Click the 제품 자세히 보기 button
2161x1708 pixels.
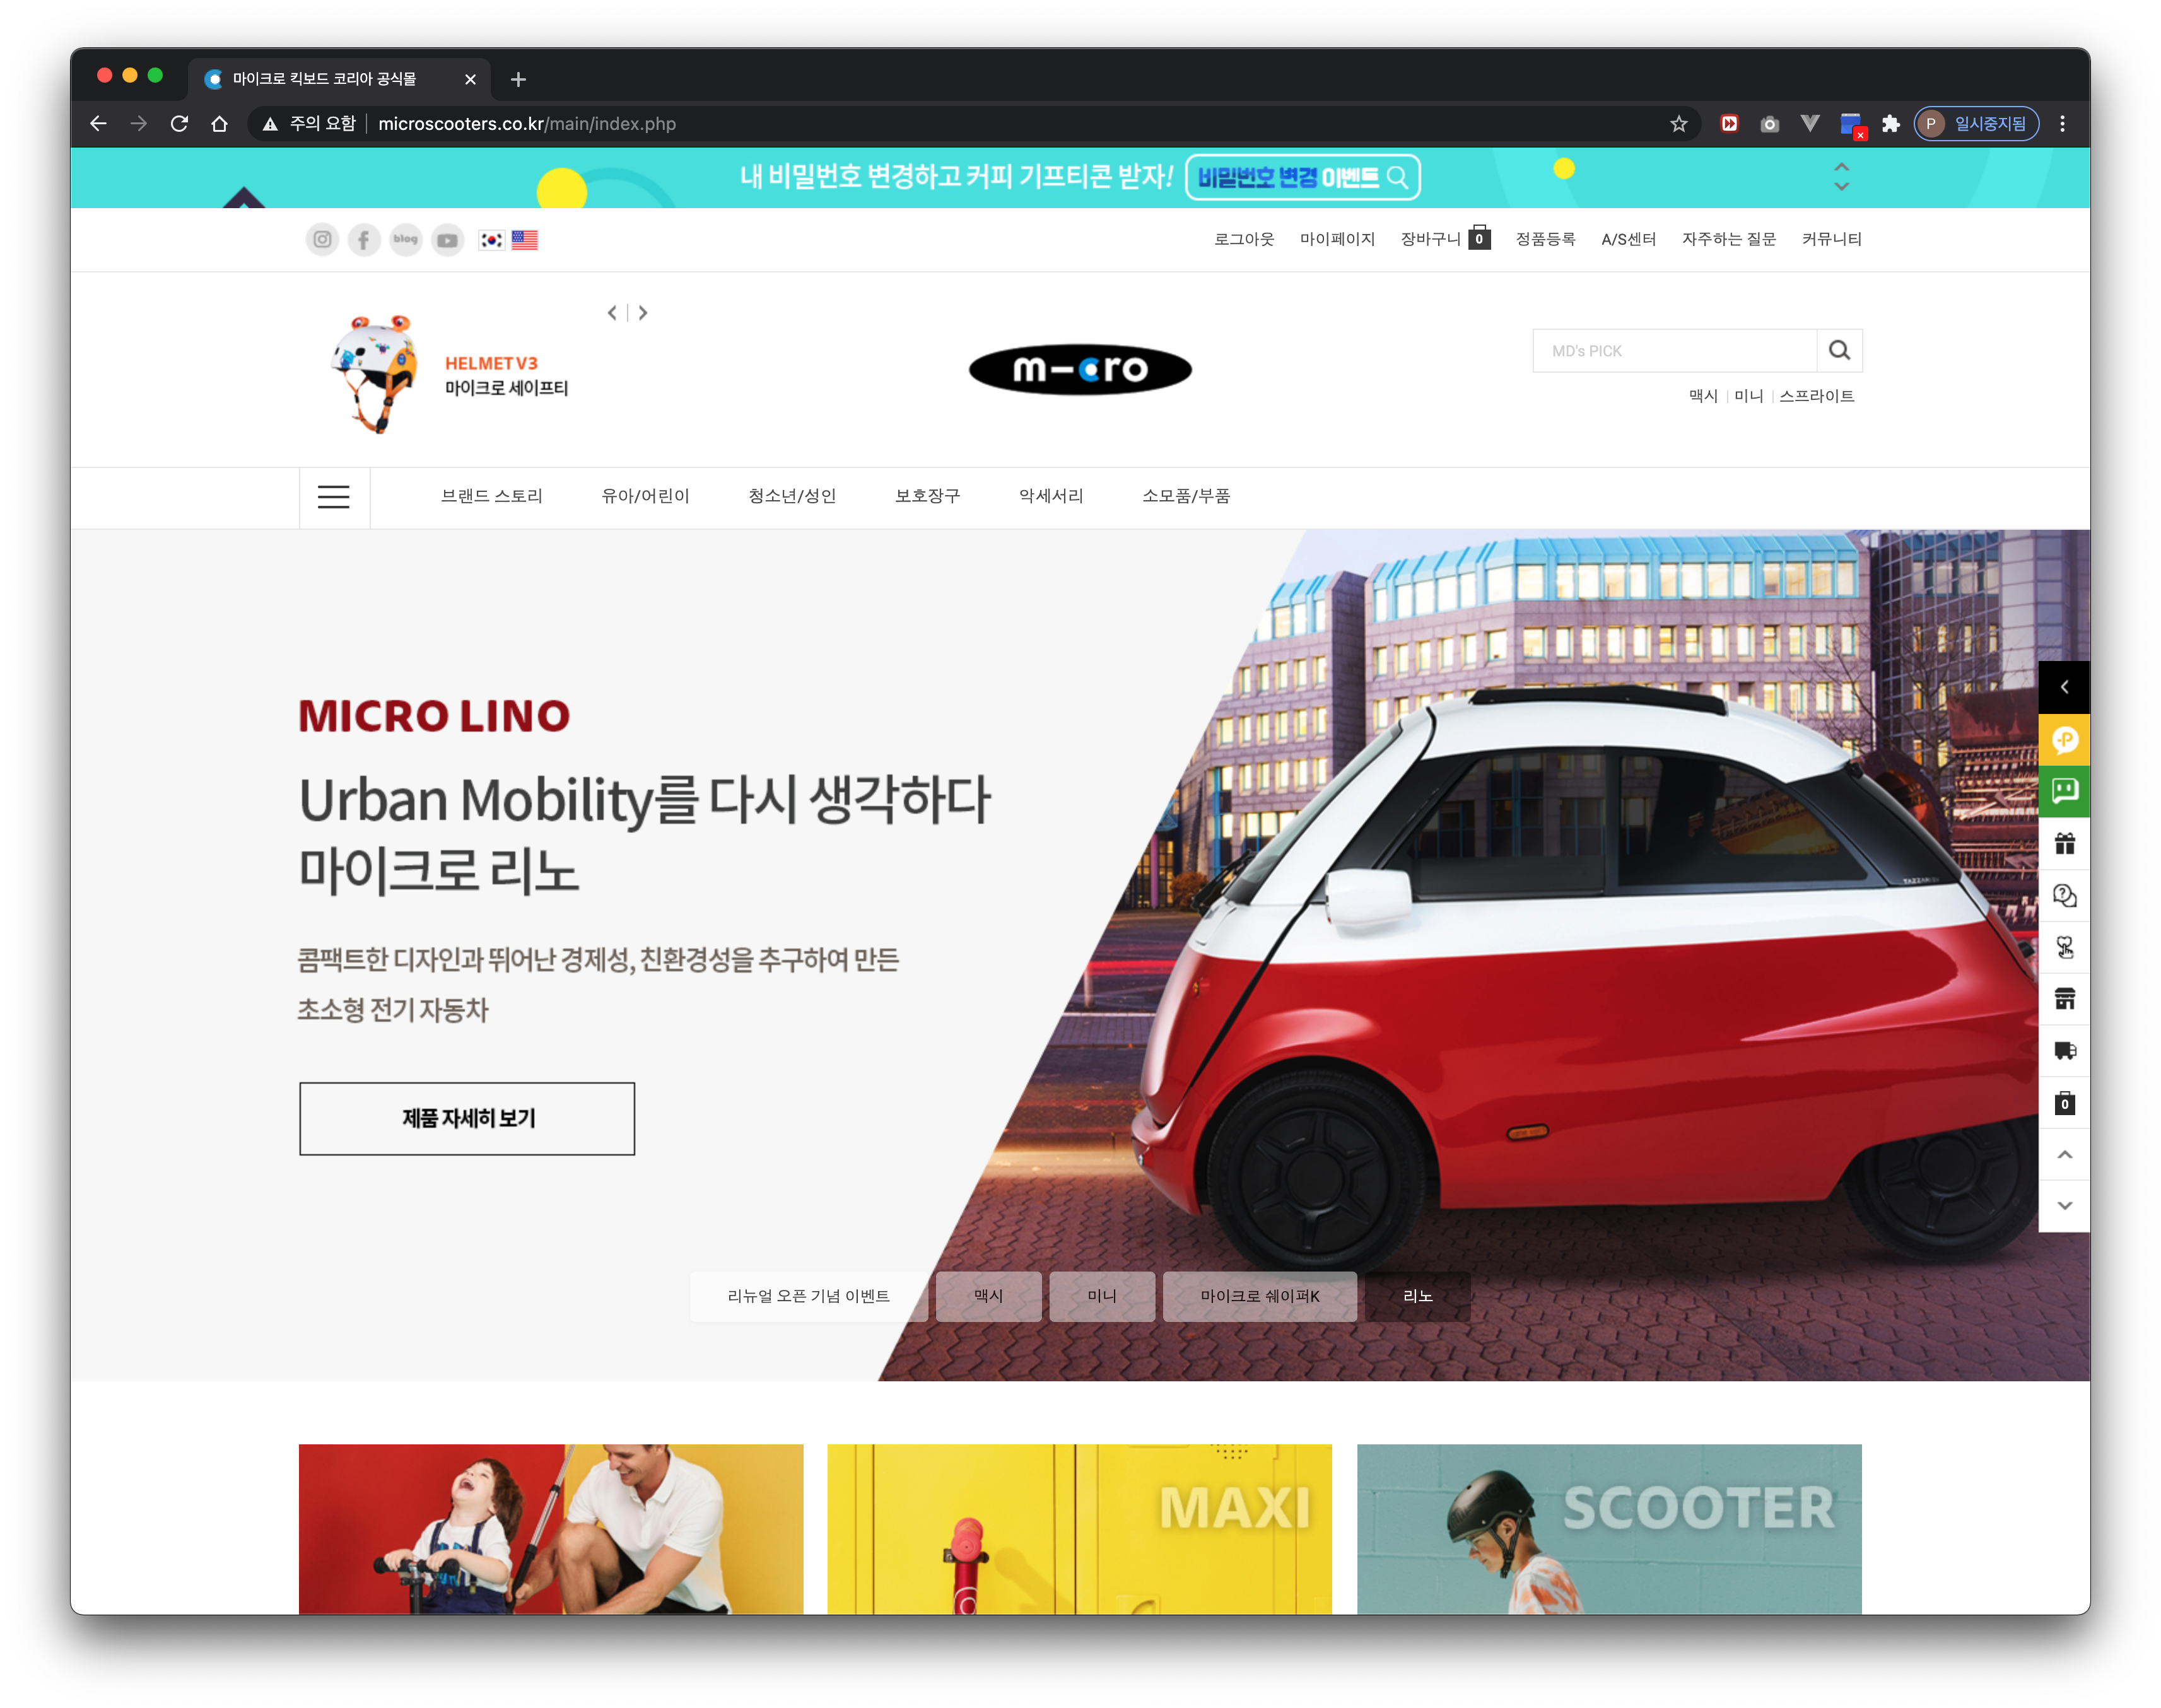coord(467,1118)
